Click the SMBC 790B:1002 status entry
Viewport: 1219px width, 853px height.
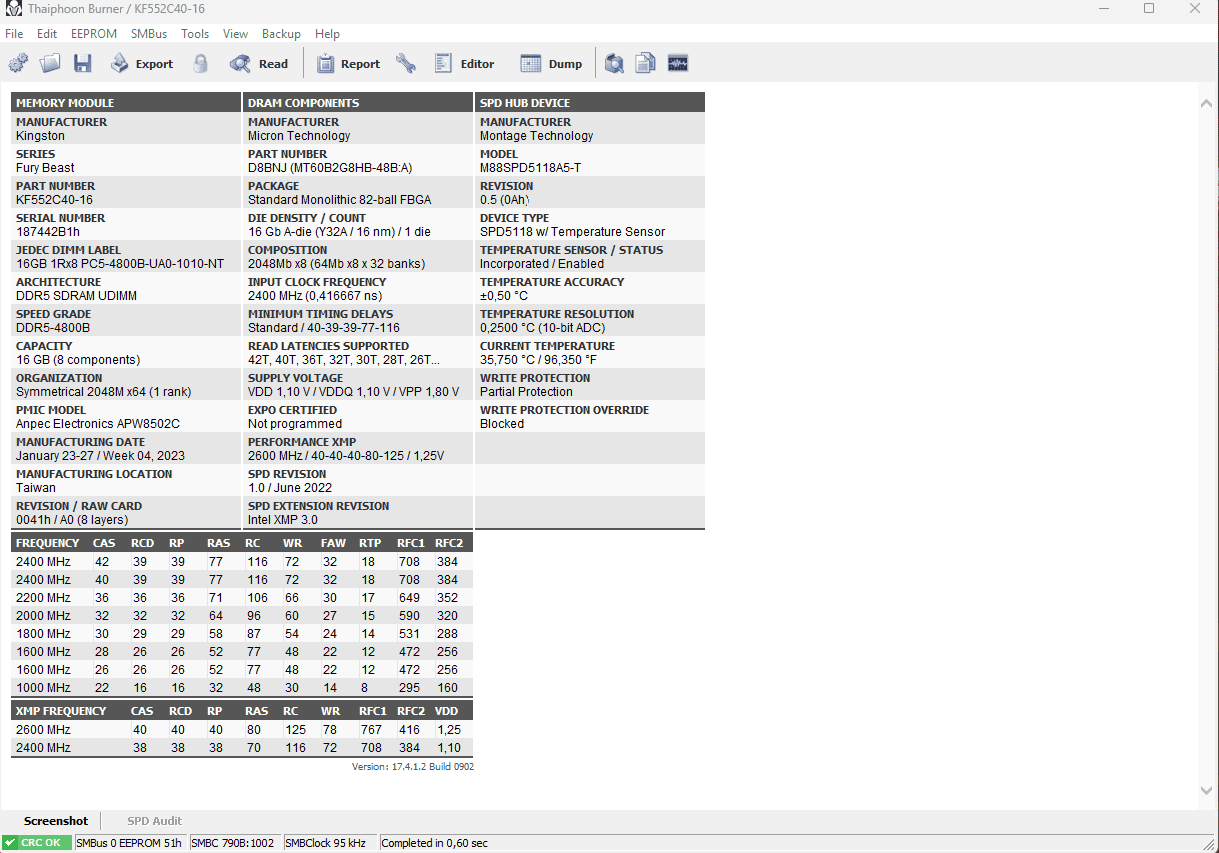233,843
